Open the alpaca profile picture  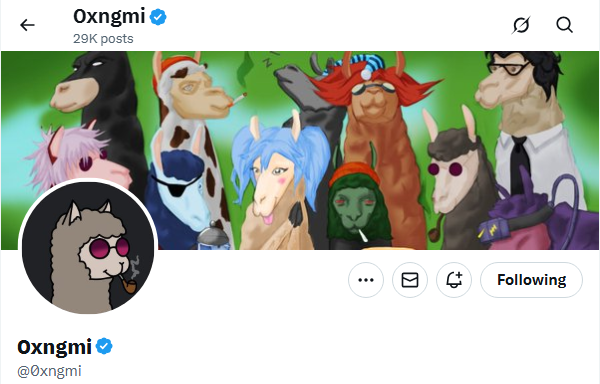click(88, 247)
